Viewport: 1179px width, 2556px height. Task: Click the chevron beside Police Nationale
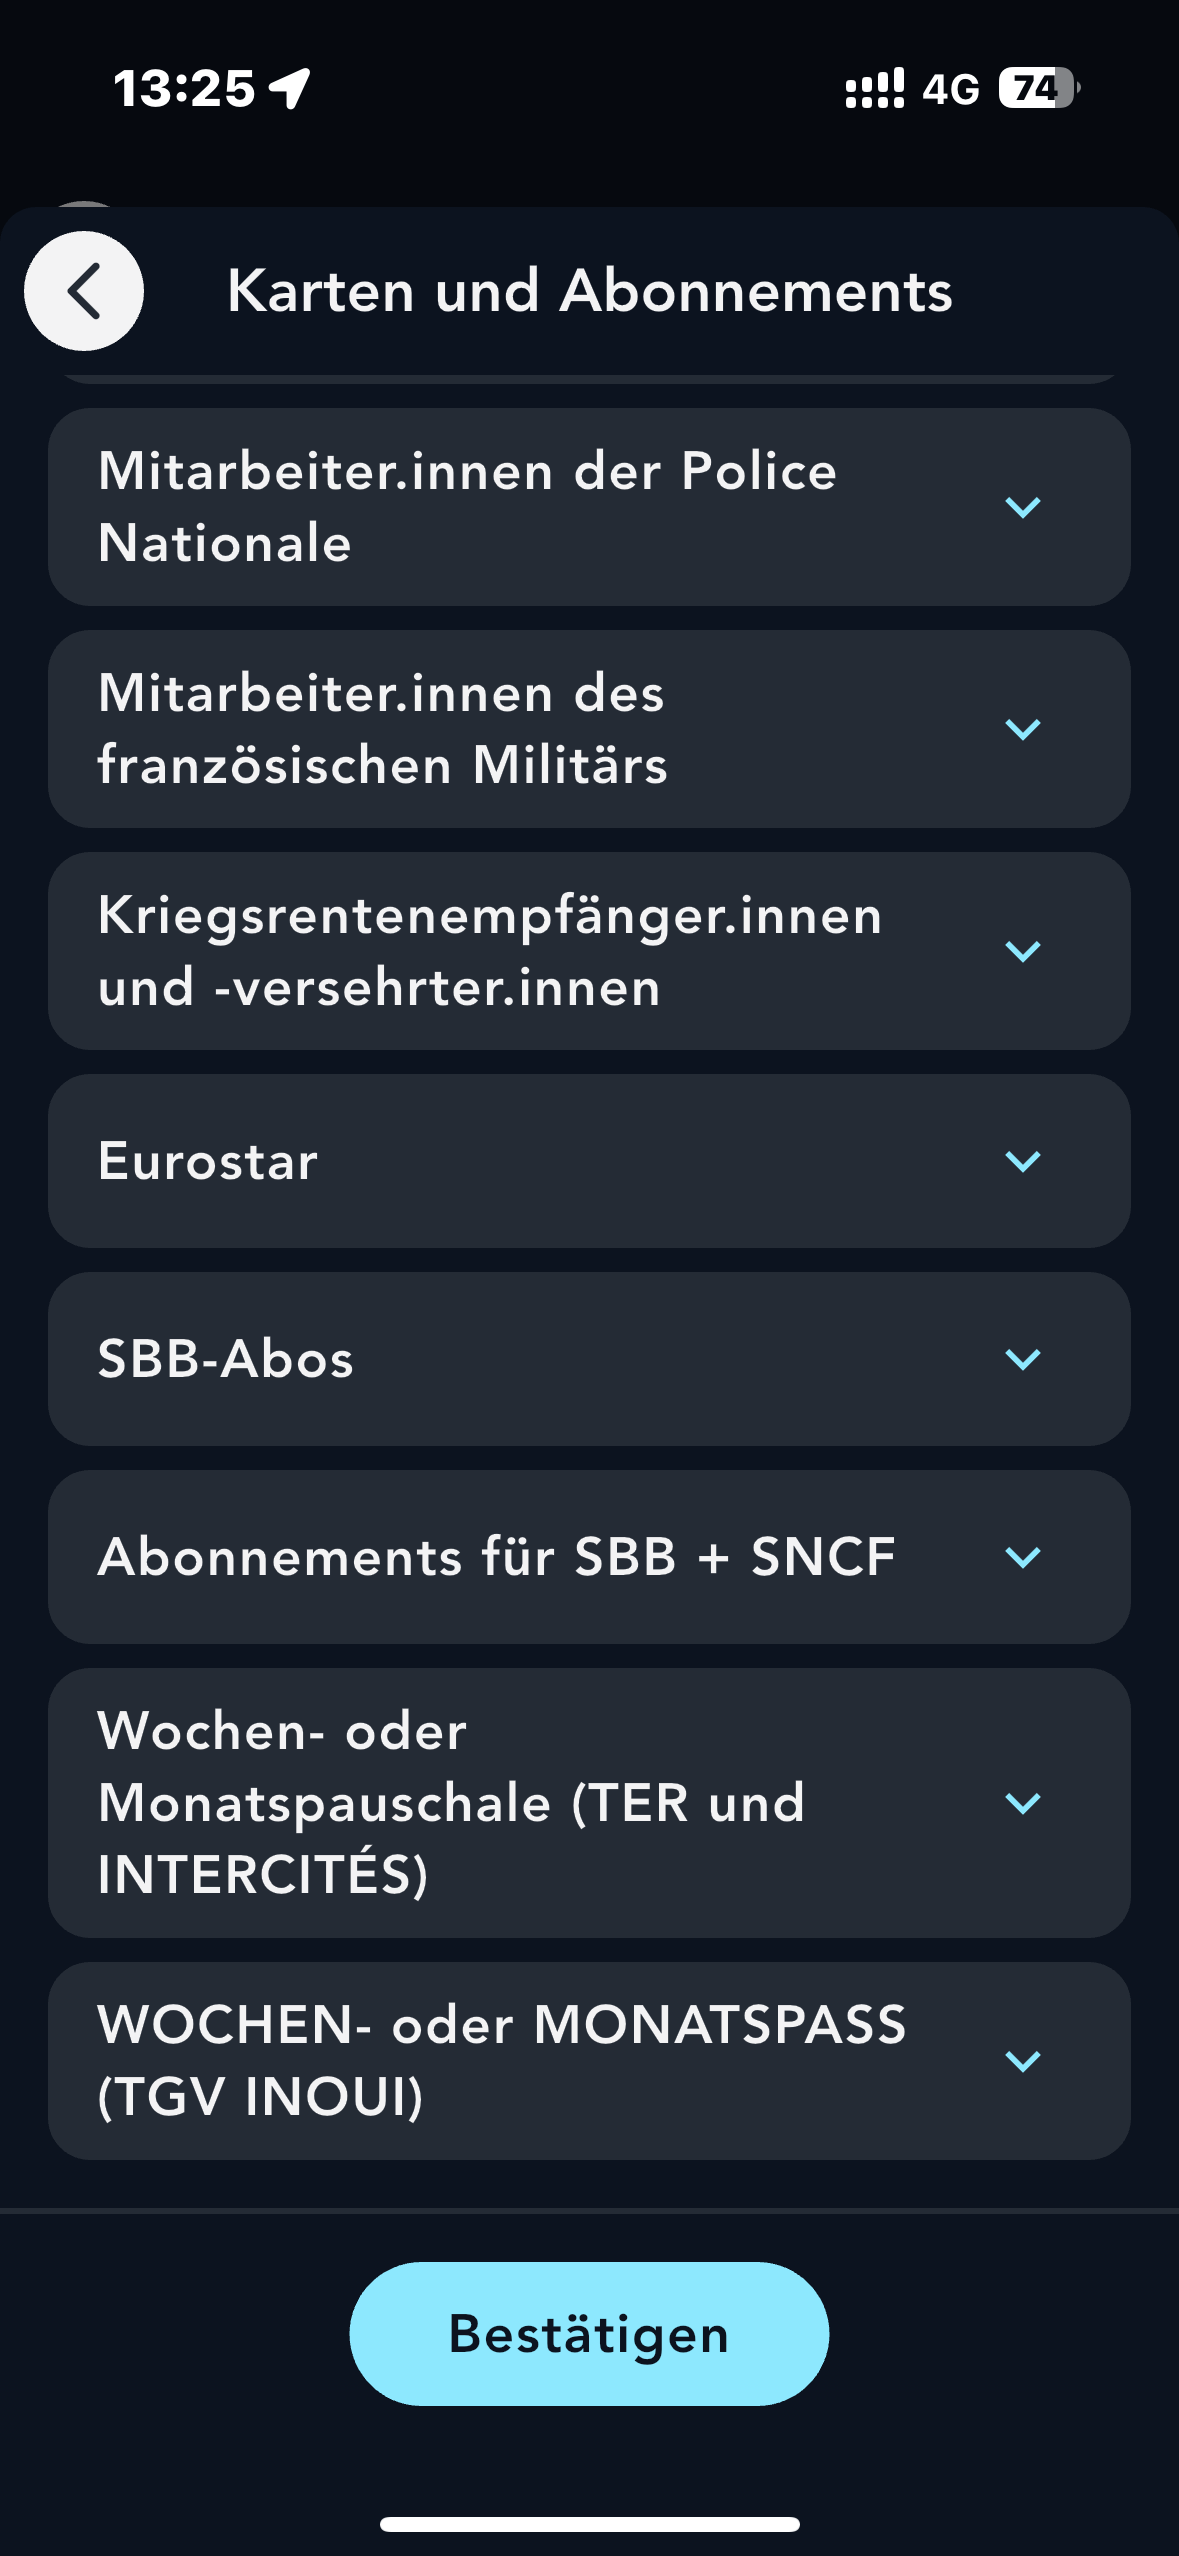[x=1022, y=507]
